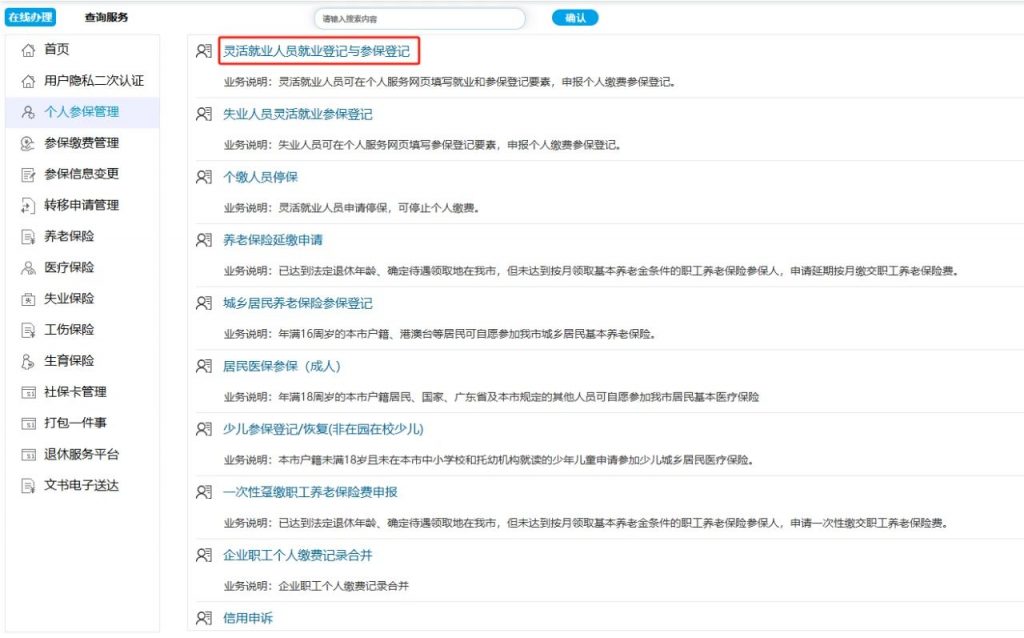Click the 首页 home icon in sidebar

28,50
